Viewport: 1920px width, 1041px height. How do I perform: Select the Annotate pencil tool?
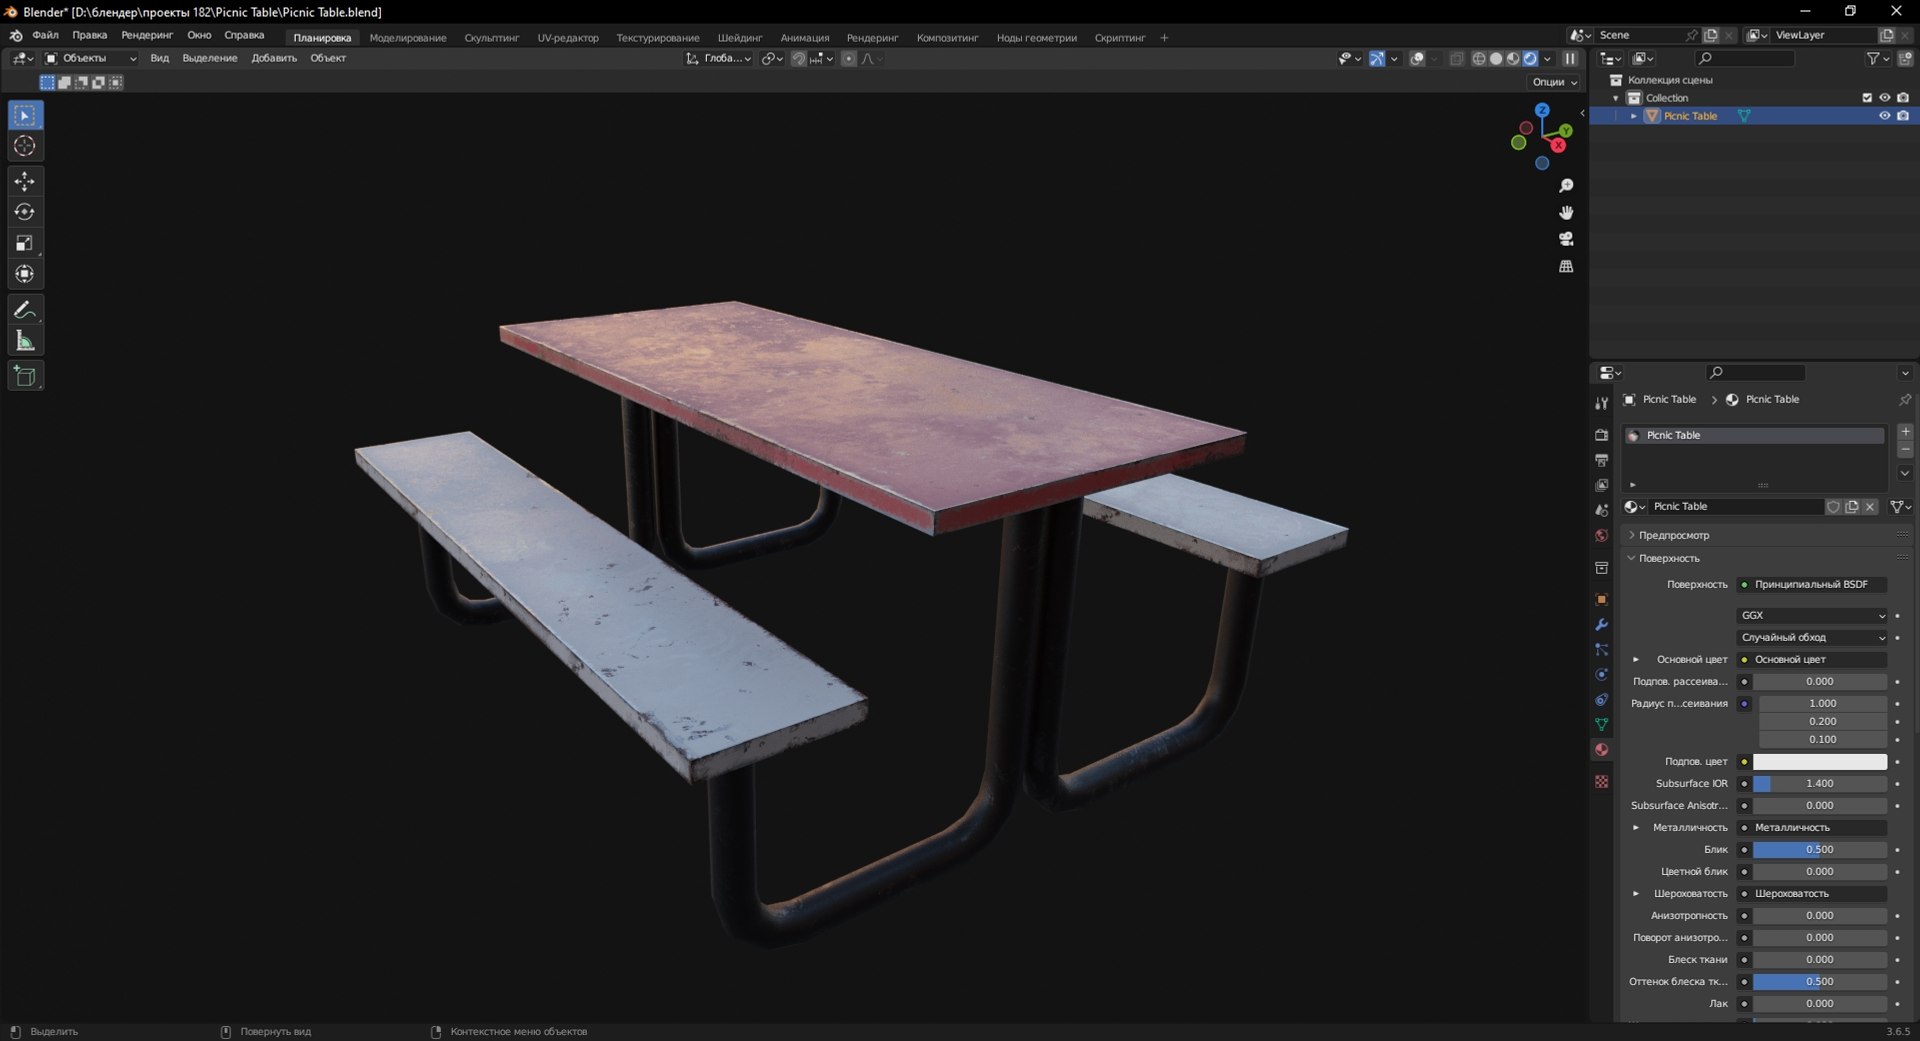coord(25,310)
